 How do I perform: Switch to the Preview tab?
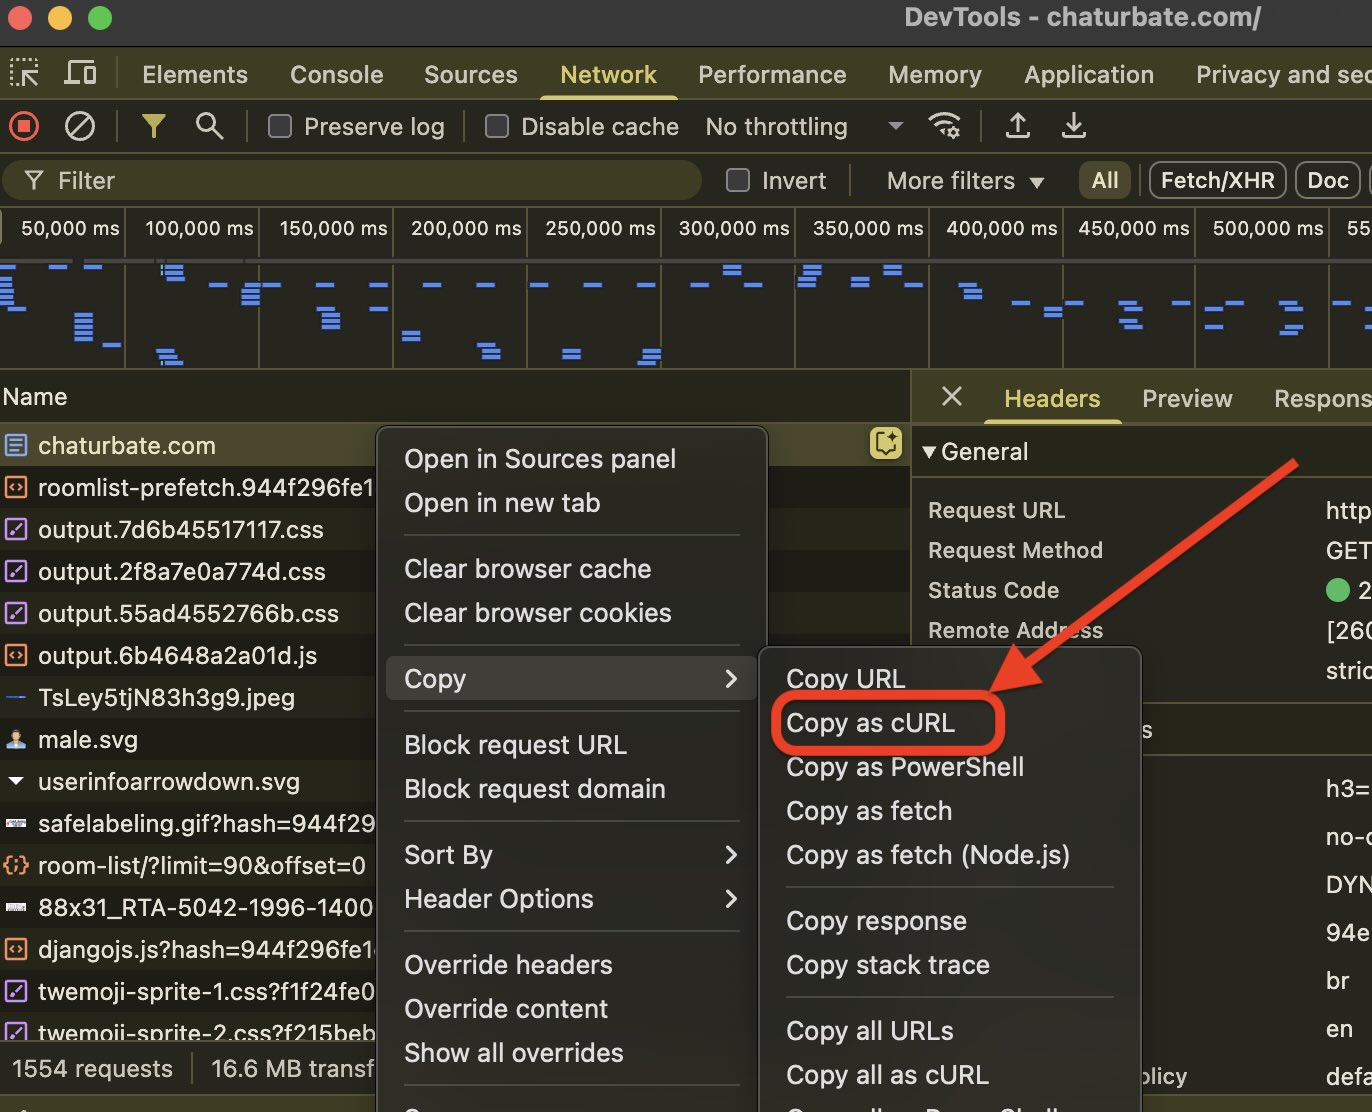pyautogui.click(x=1187, y=398)
